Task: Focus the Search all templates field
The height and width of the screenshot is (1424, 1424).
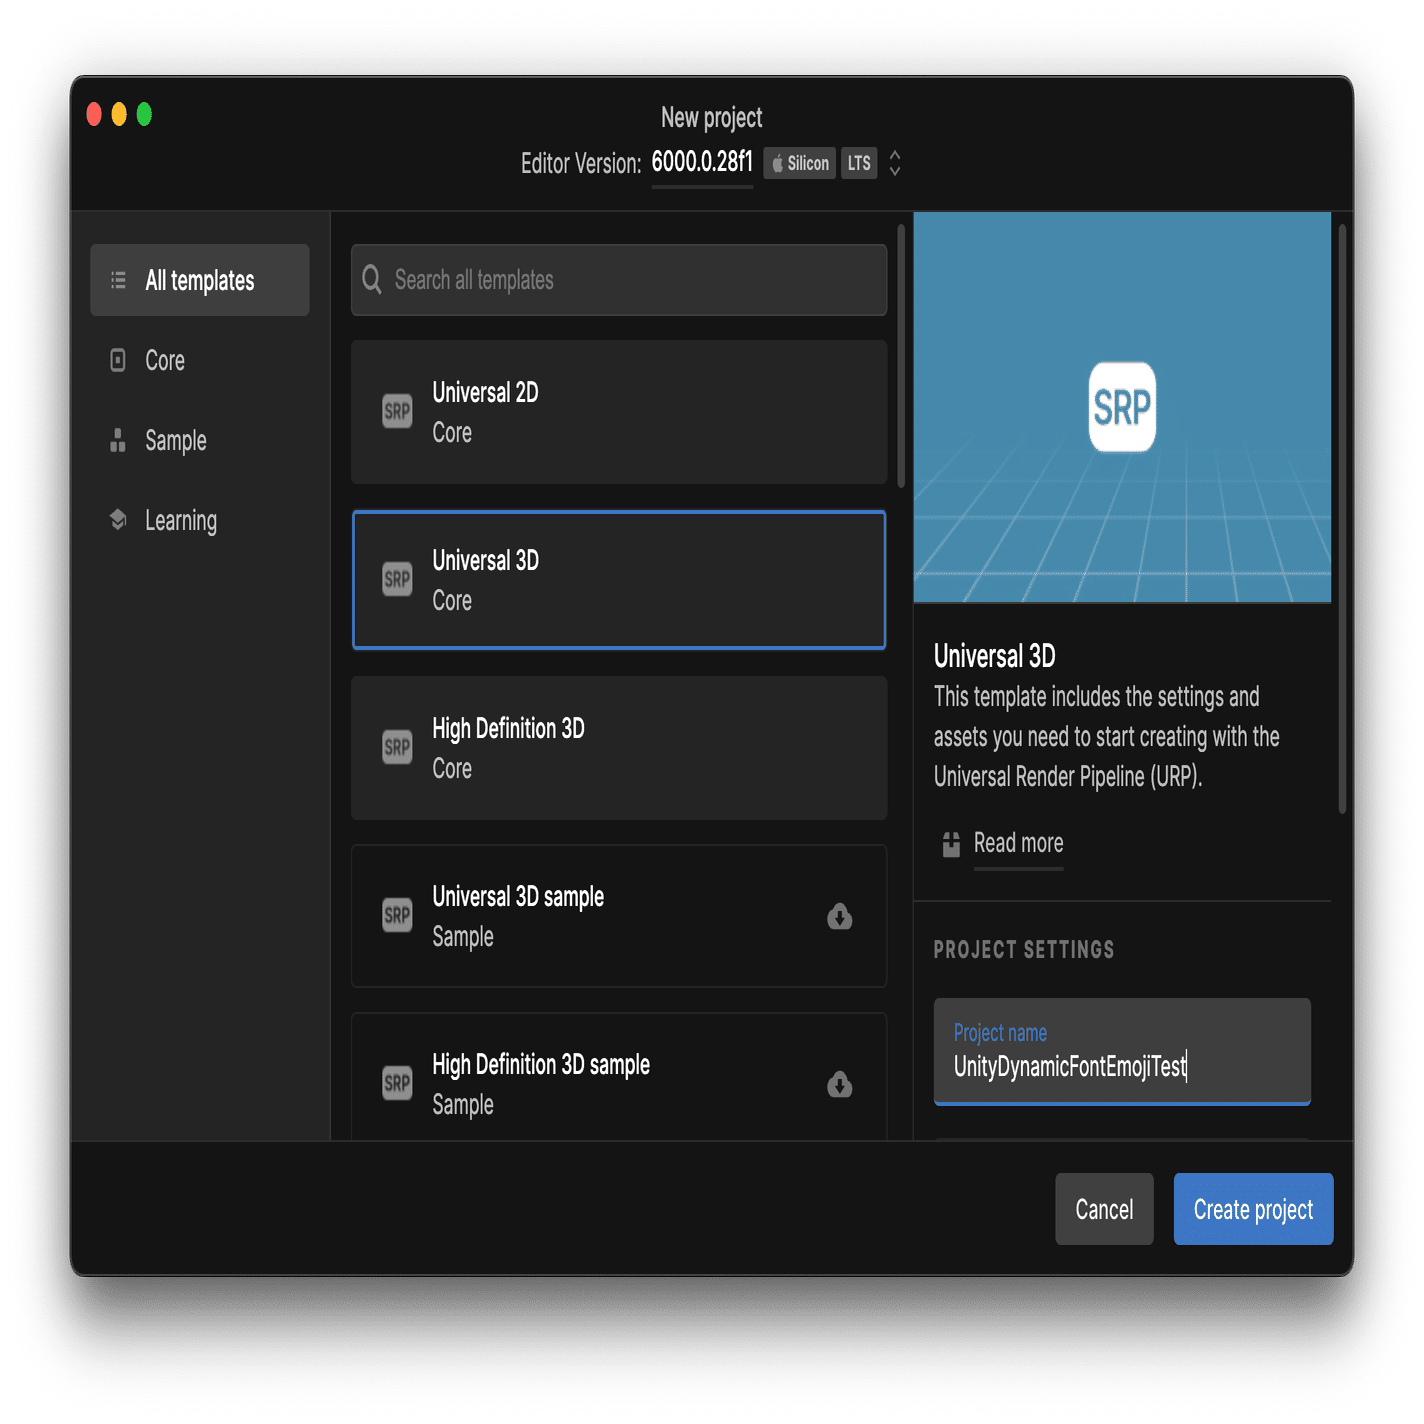Action: point(619,280)
